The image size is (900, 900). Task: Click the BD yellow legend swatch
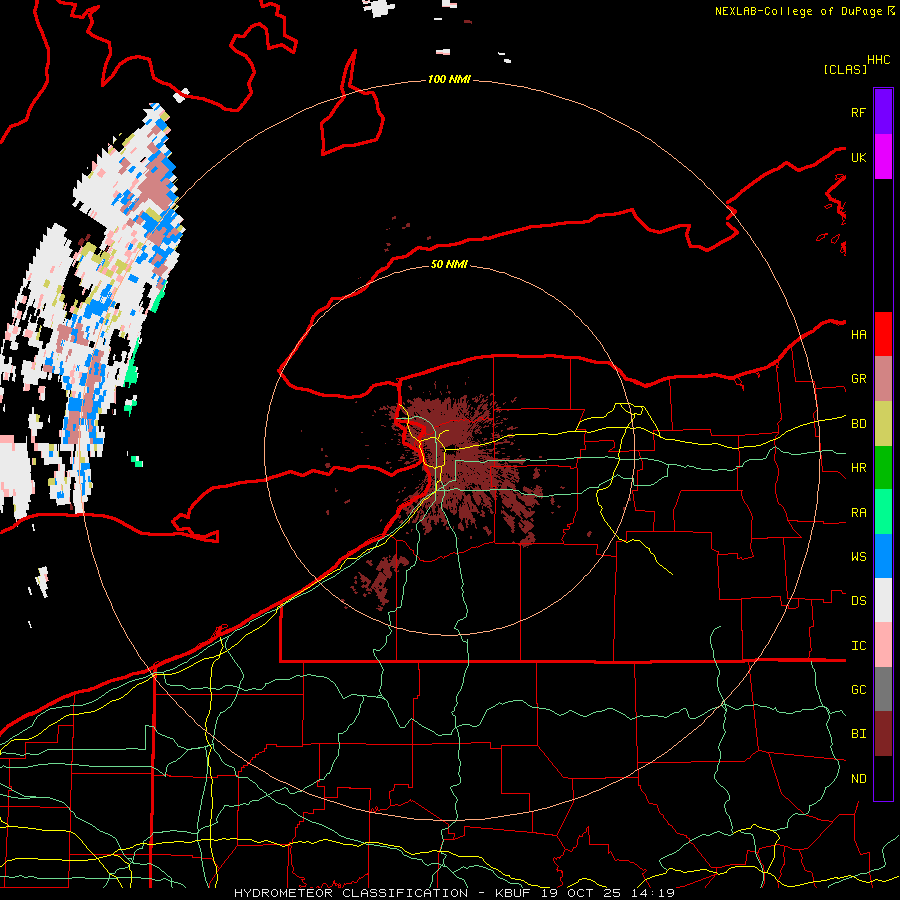click(x=883, y=423)
